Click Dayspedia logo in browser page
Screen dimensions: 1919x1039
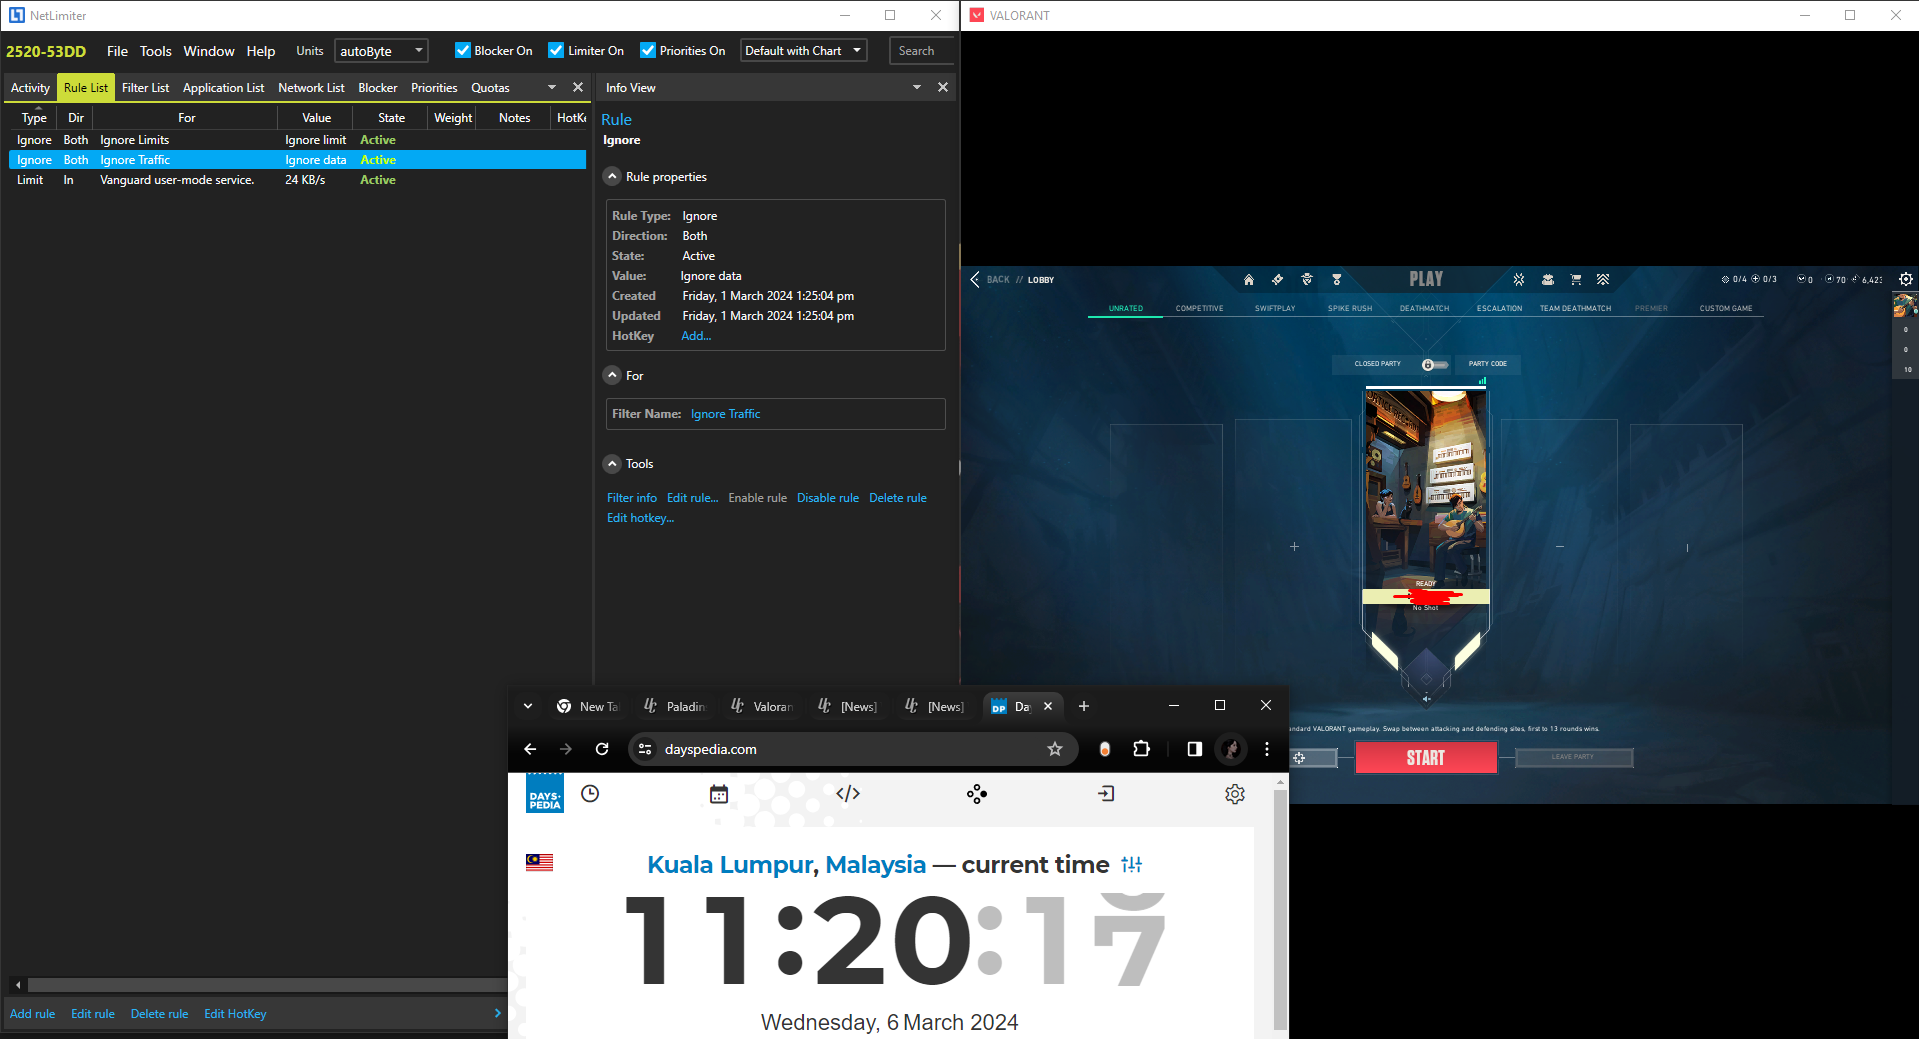tap(545, 794)
